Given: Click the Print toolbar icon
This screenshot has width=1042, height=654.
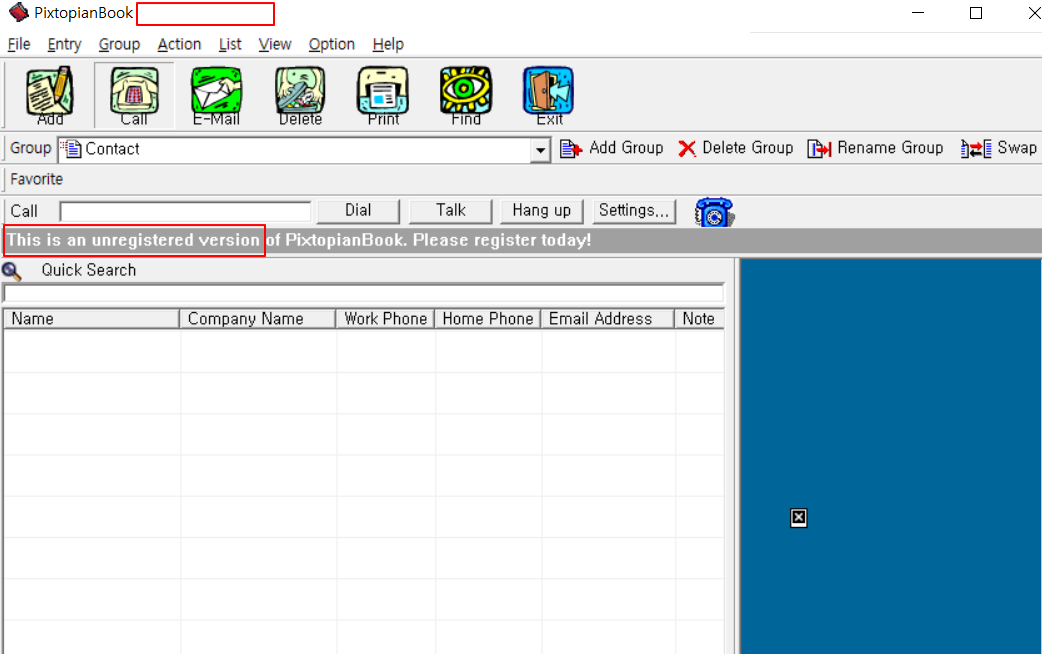Looking at the screenshot, I should point(383,95).
